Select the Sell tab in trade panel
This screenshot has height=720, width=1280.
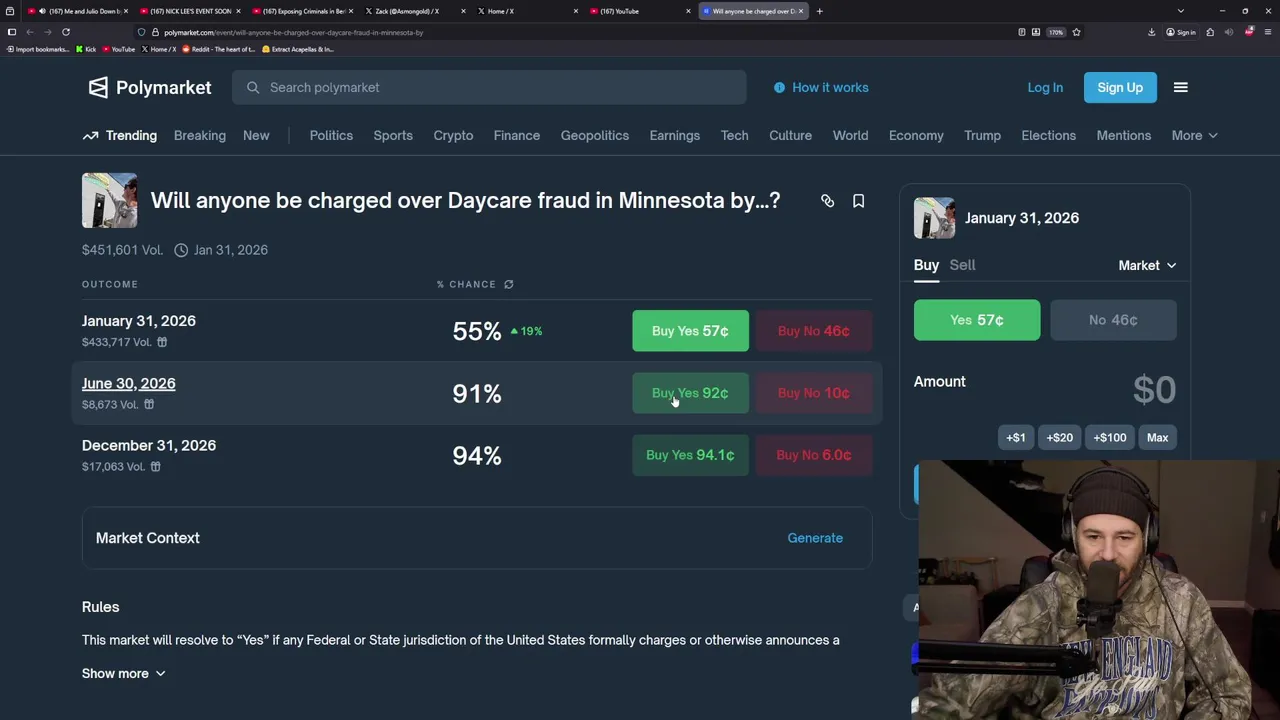pos(962,265)
